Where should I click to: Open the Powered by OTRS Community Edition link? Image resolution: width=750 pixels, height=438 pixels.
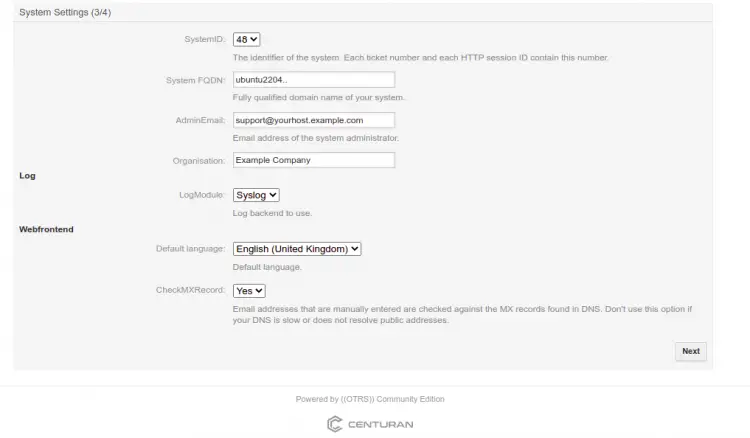pyautogui.click(x=370, y=399)
